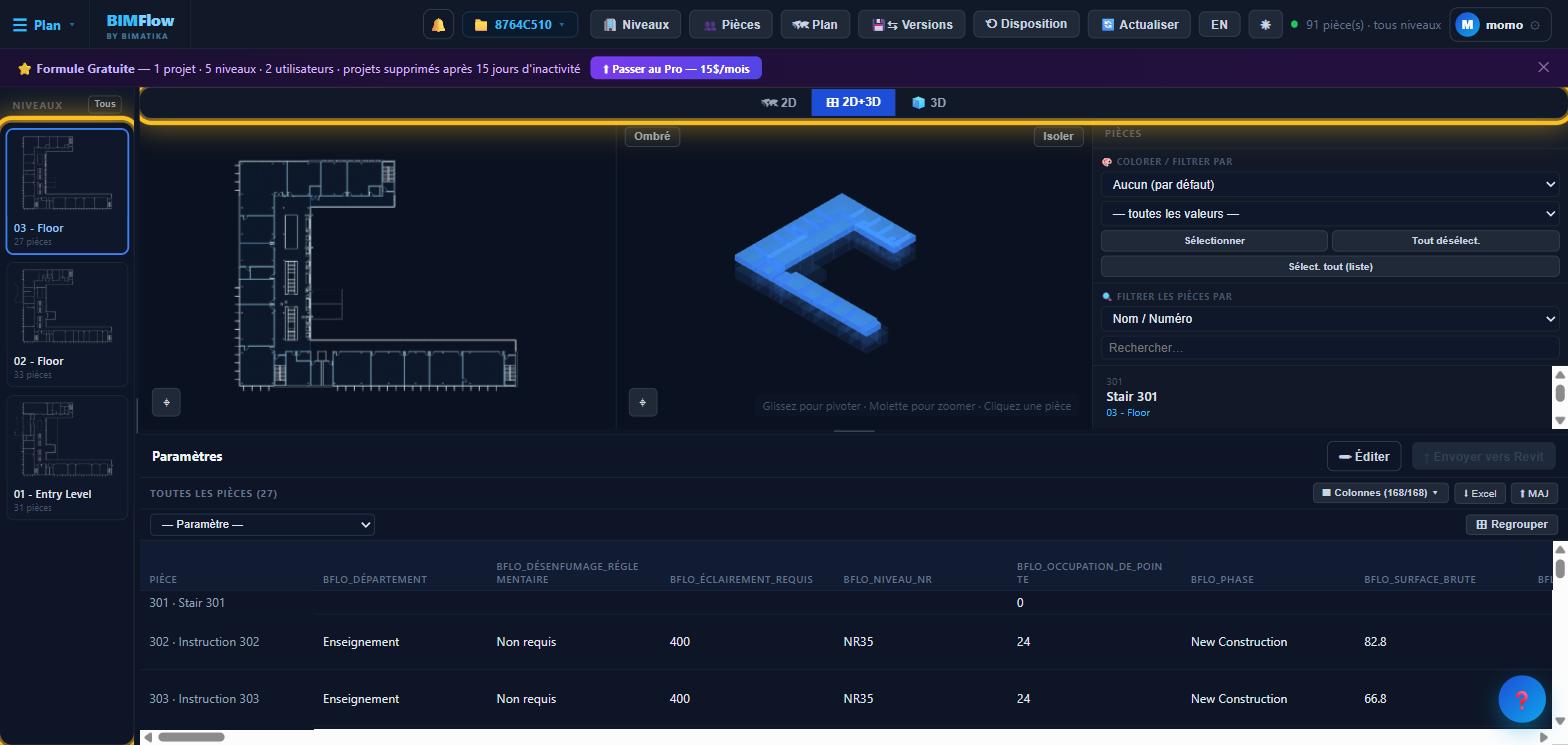1568x745 pixels.
Task: Toggle Ombré shading mode
Action: point(653,136)
